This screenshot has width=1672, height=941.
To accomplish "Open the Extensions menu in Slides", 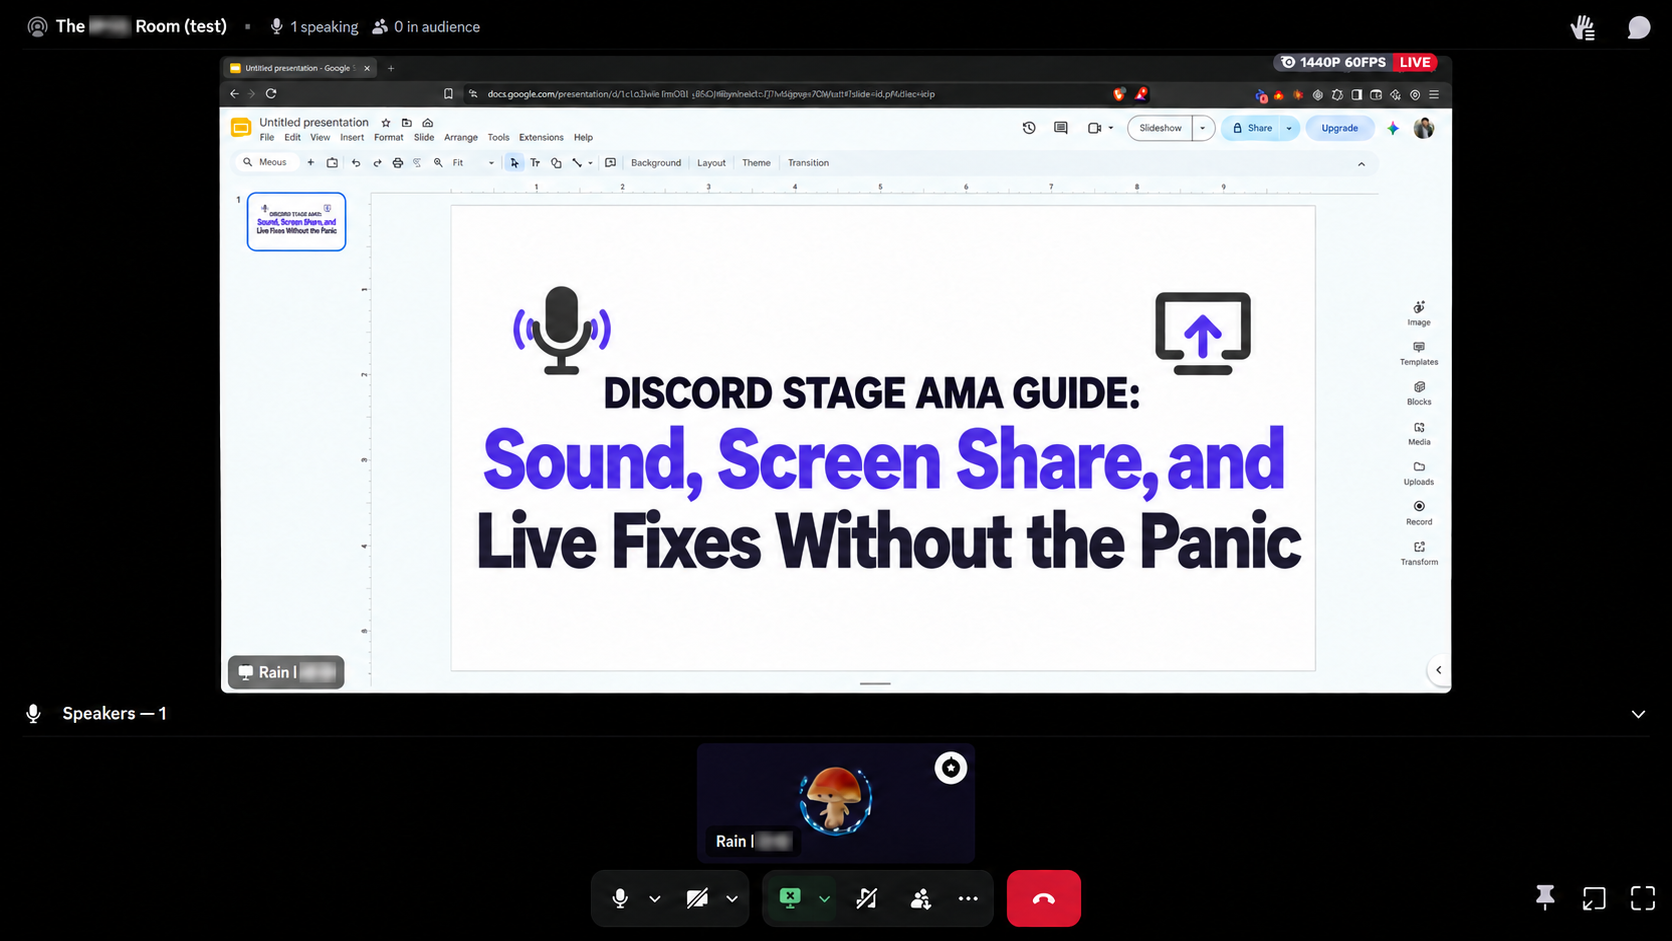I will click(541, 138).
